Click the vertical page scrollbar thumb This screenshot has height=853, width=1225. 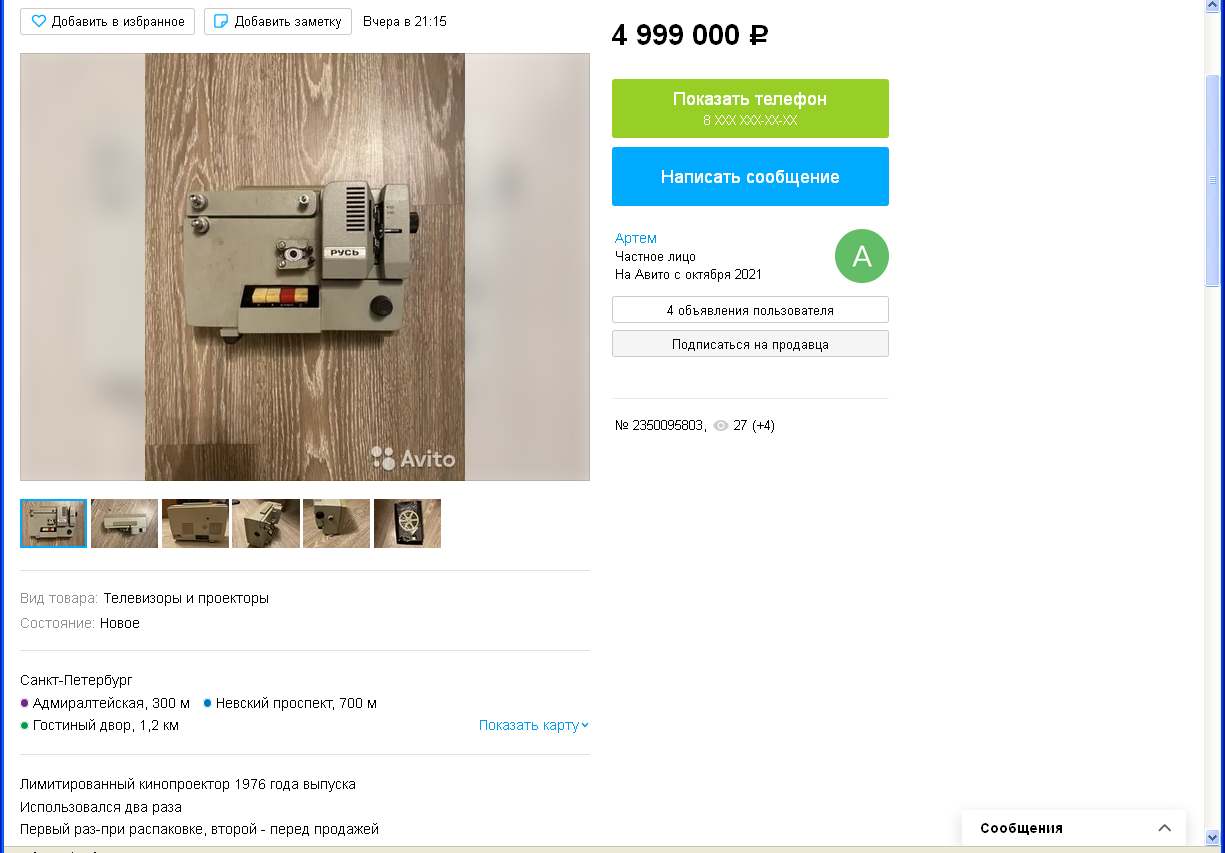(x=1213, y=182)
